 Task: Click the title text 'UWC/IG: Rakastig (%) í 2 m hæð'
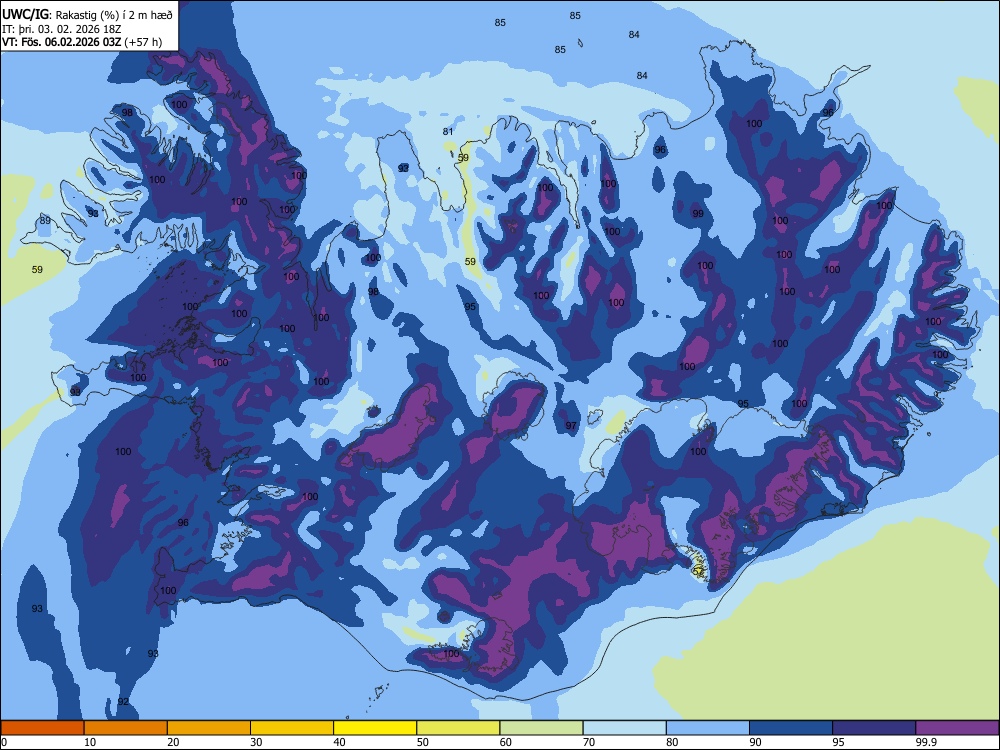coord(87,14)
